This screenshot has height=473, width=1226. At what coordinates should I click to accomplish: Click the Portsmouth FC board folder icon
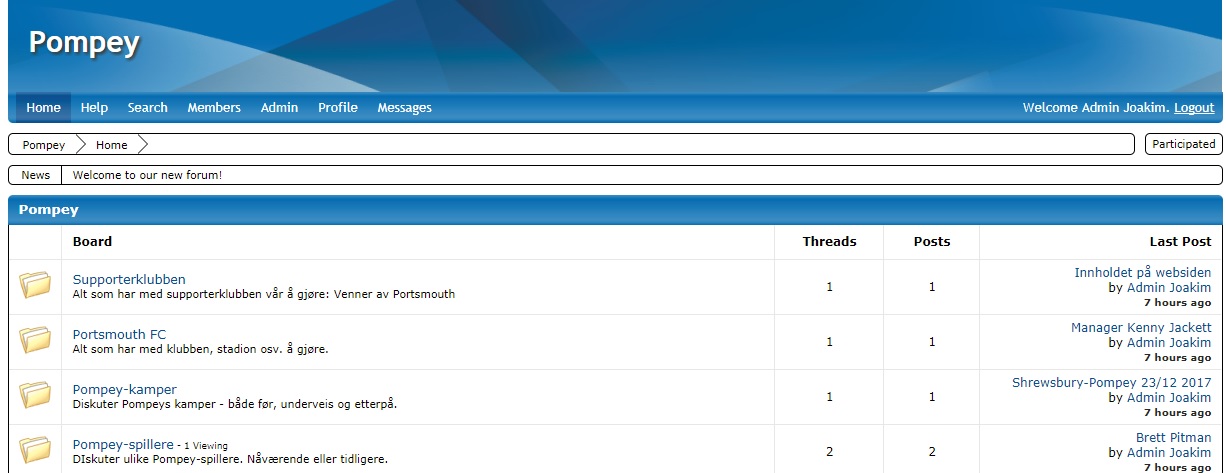click(x=35, y=341)
